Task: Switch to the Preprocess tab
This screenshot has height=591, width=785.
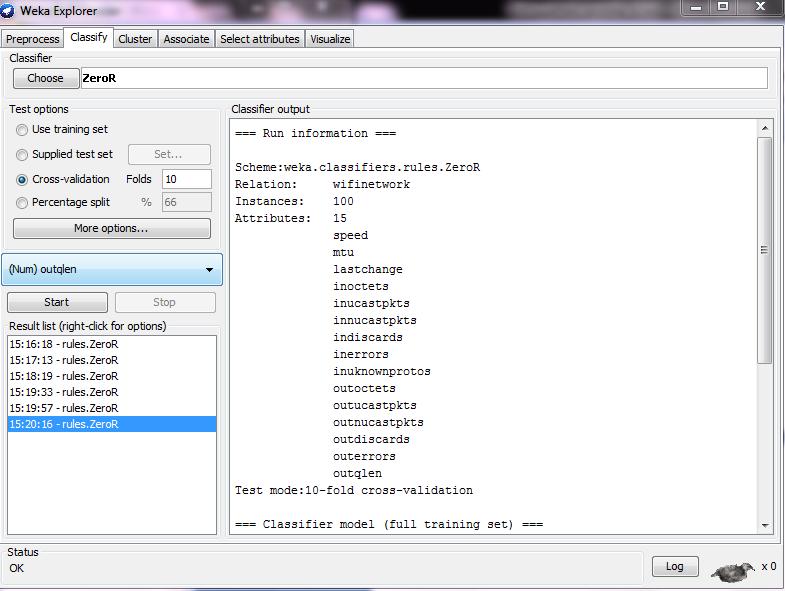Action: click(33, 39)
